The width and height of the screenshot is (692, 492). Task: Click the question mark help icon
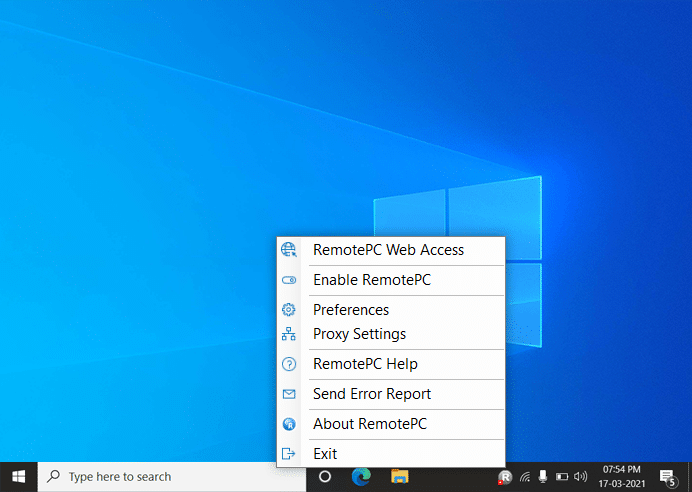pyautogui.click(x=289, y=364)
